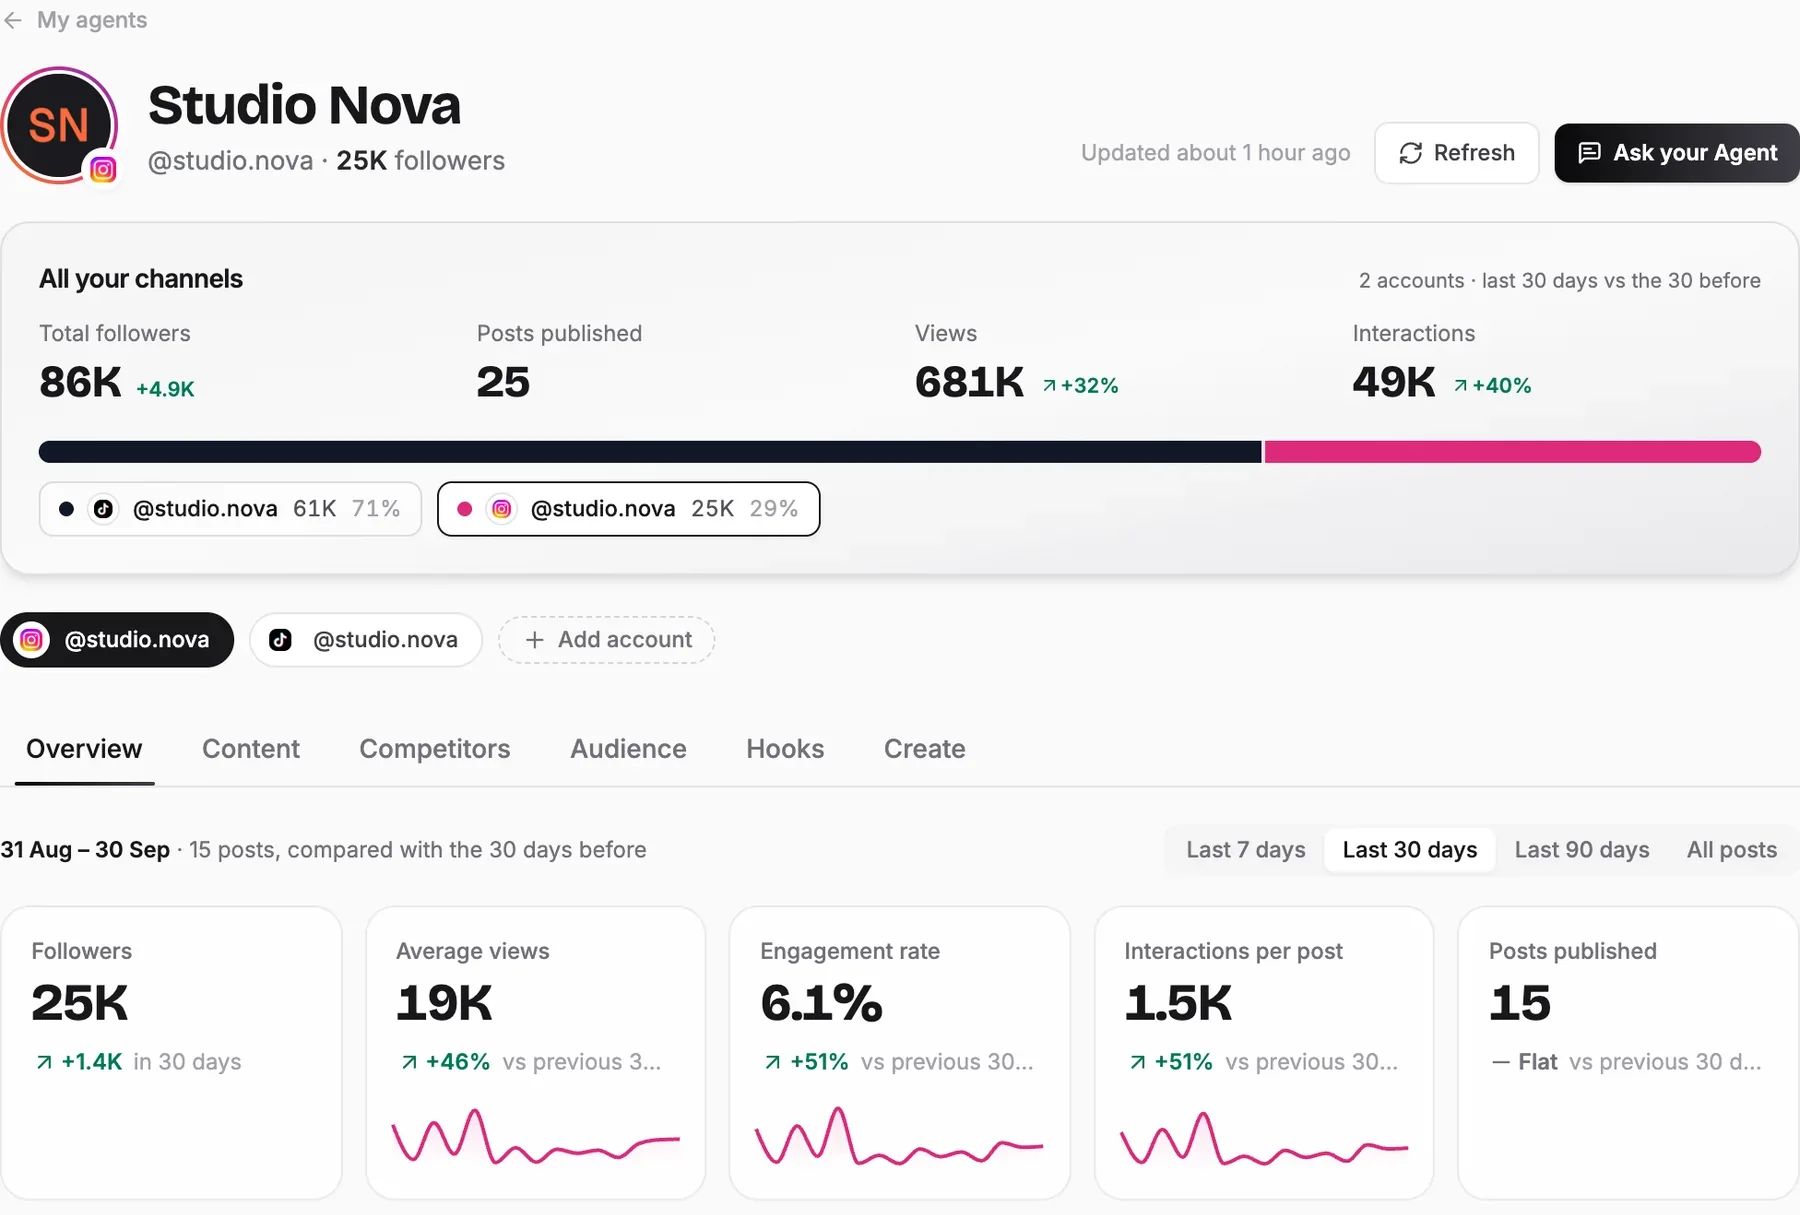The image size is (1800, 1215).
Task: Click the Studio Nova SN avatar
Action: pyautogui.click(x=59, y=126)
